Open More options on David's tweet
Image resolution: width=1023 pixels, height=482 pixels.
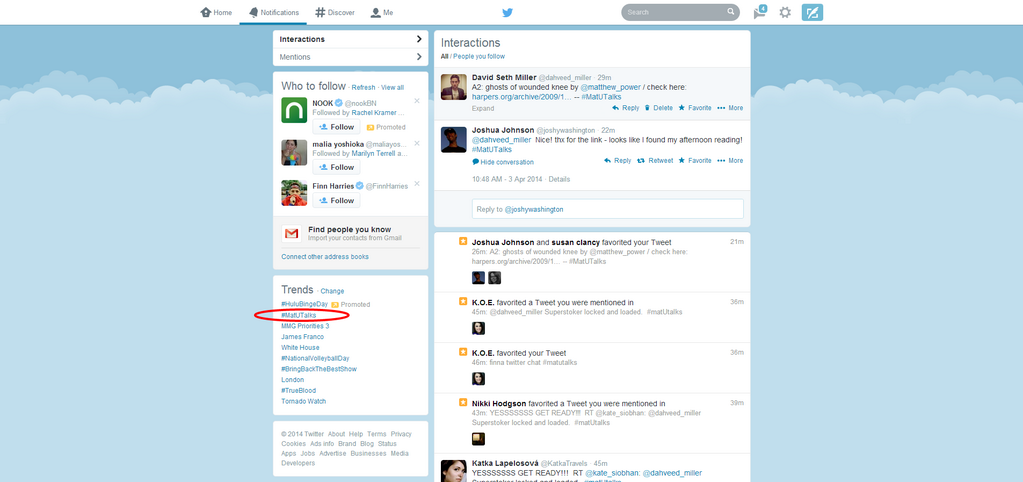(730, 108)
